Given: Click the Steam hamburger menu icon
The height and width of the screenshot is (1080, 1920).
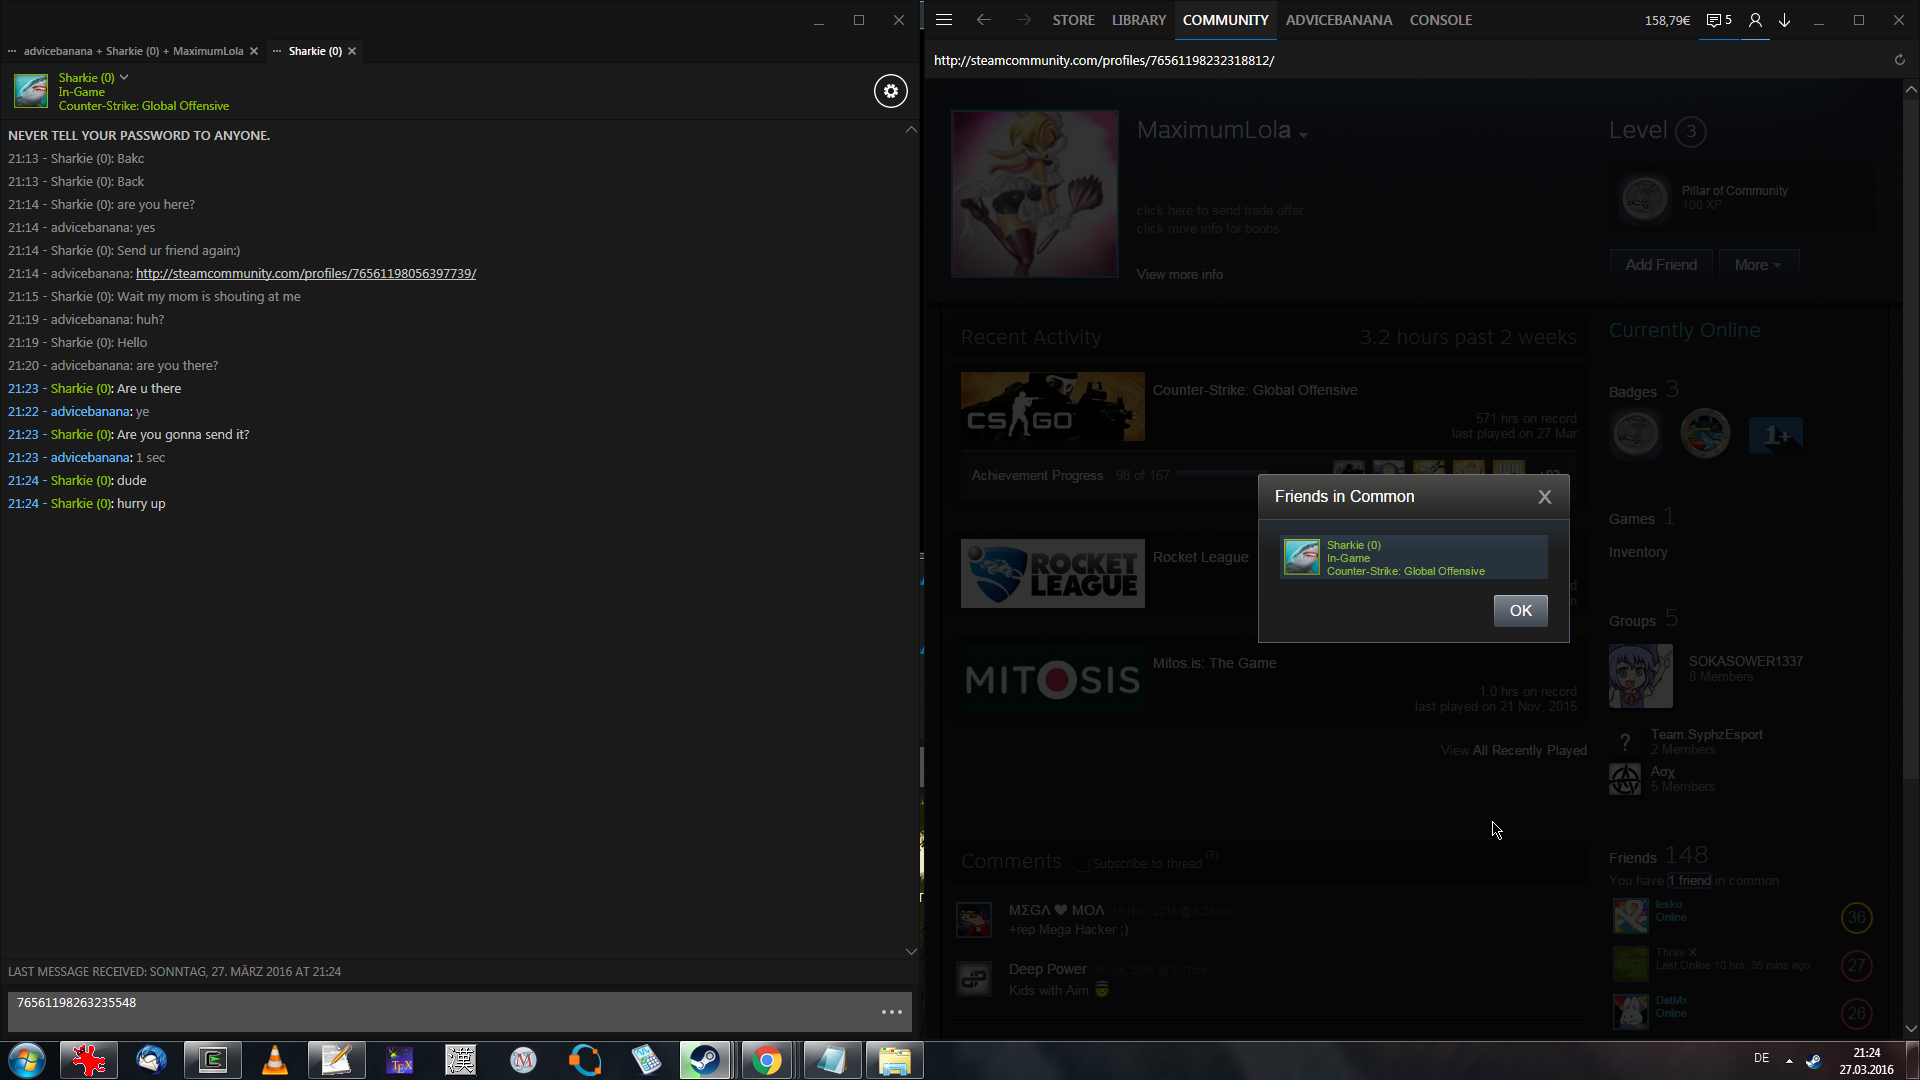Looking at the screenshot, I should (943, 20).
